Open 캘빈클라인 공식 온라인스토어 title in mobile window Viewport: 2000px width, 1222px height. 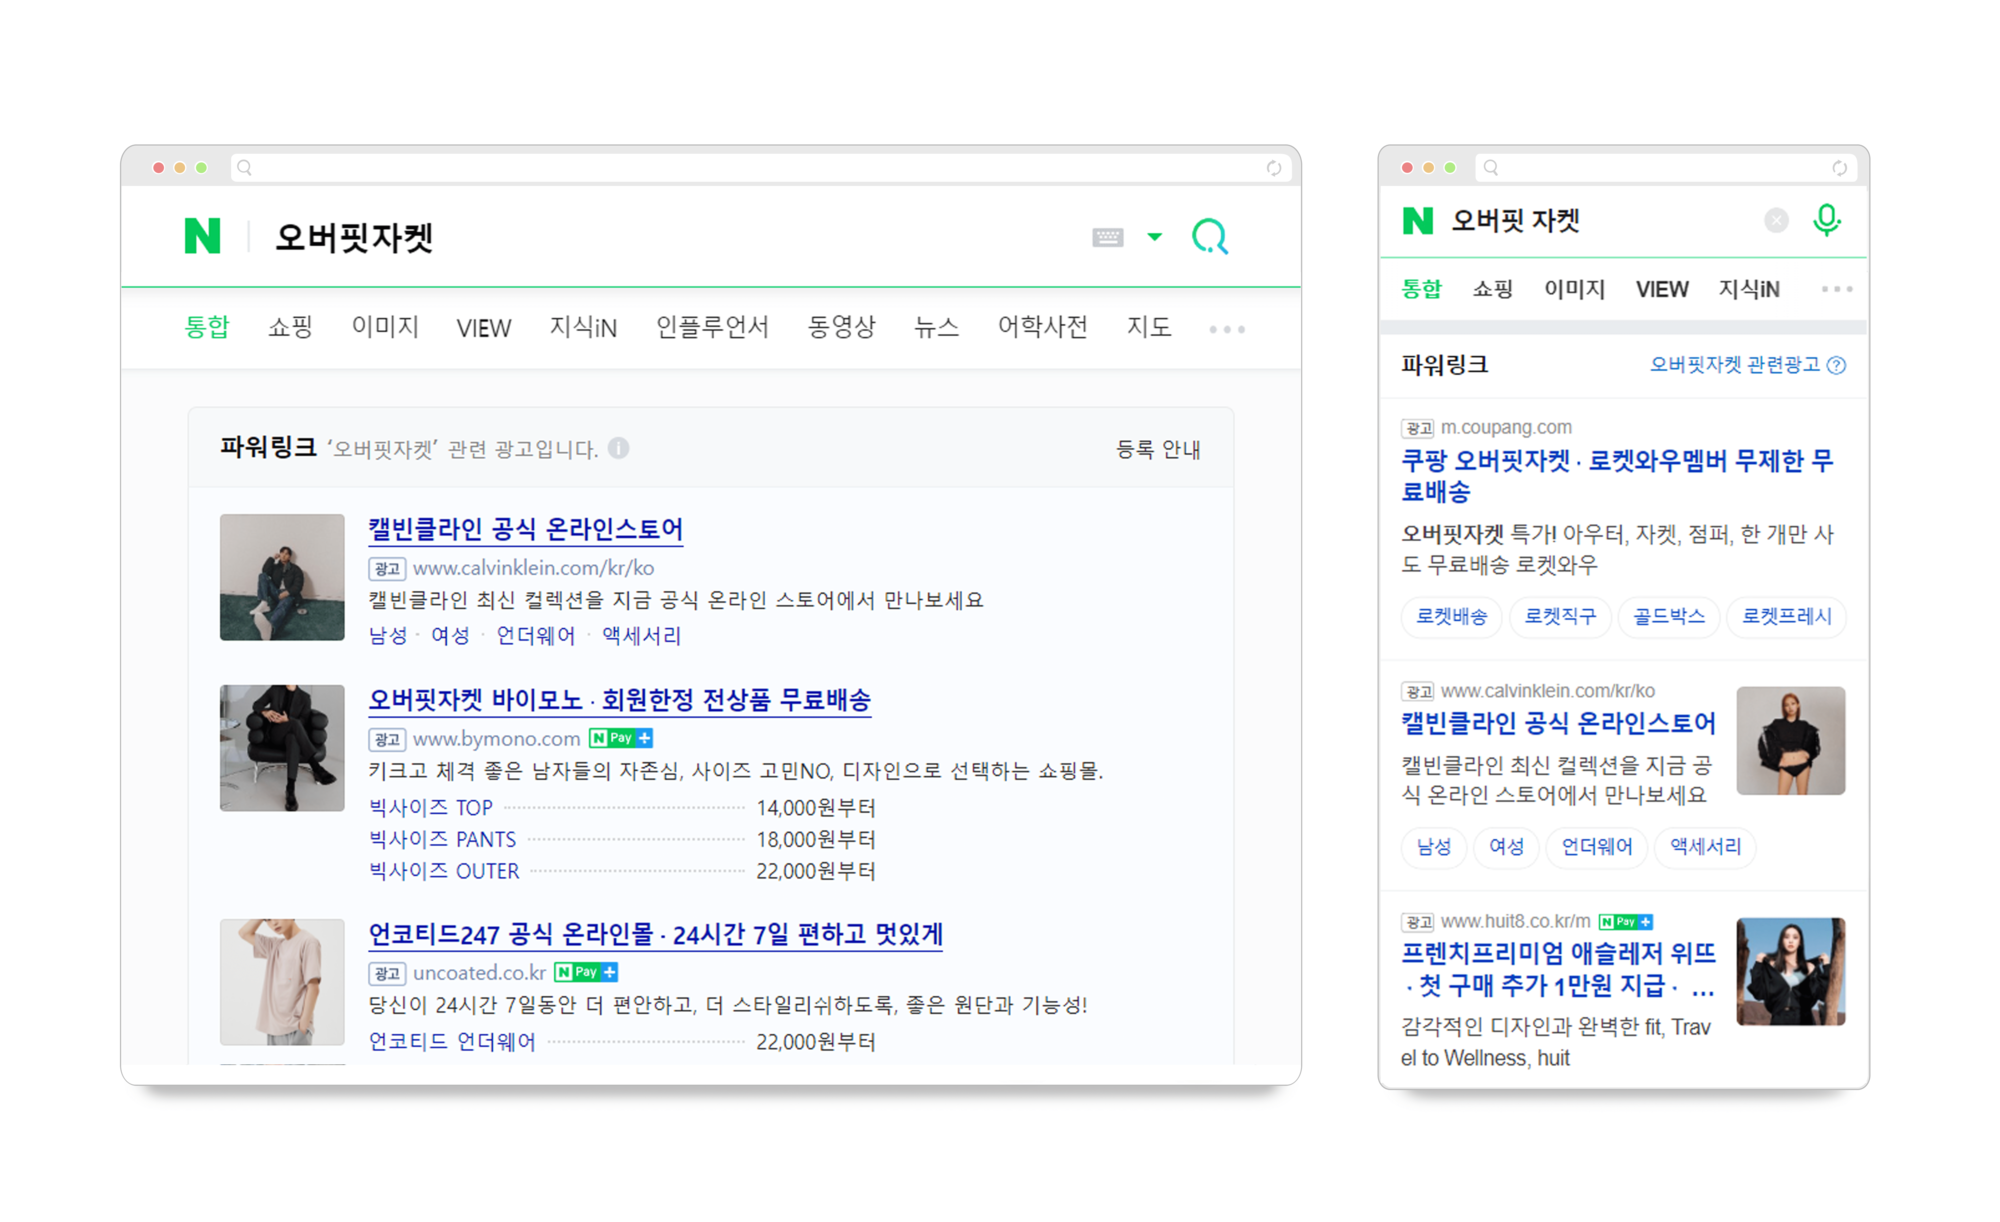(x=1558, y=723)
